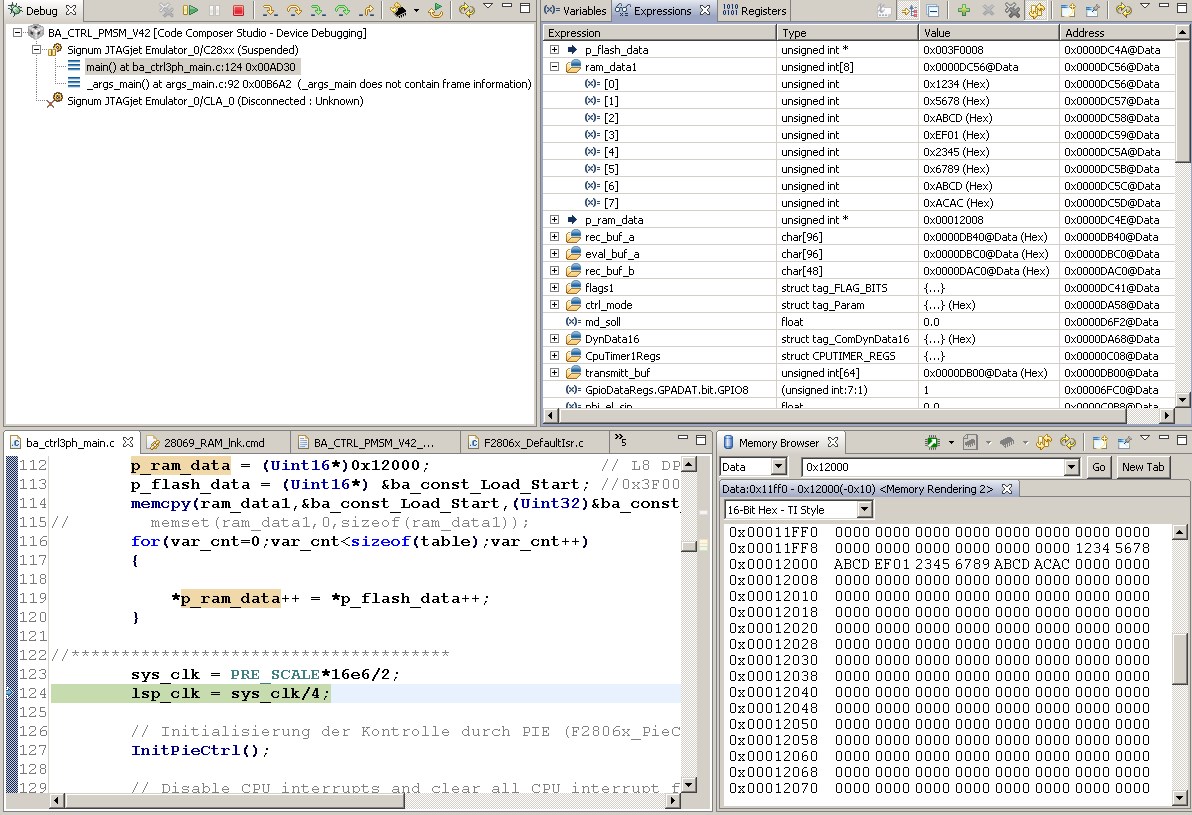
Task: Click Collapse All in the Expressions view
Action: point(933,11)
